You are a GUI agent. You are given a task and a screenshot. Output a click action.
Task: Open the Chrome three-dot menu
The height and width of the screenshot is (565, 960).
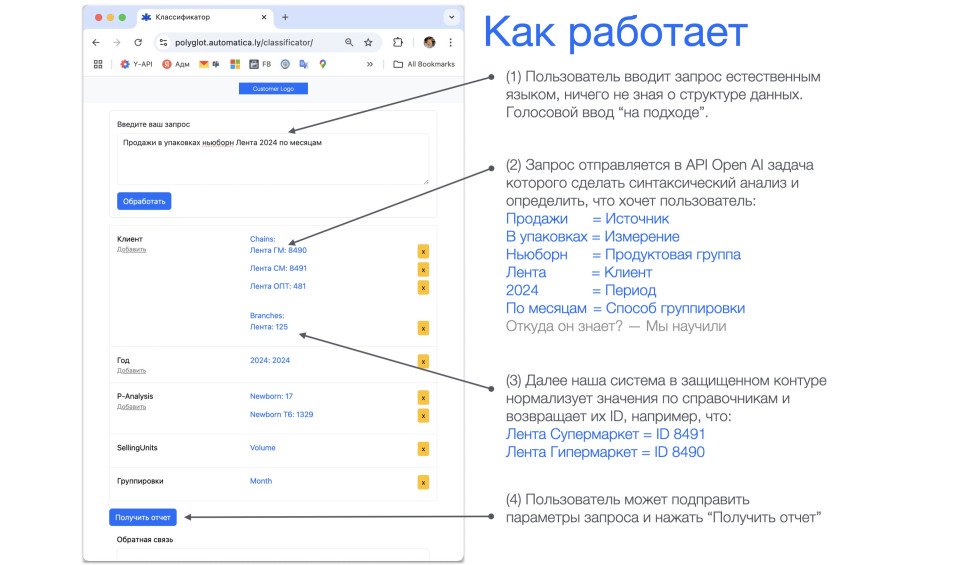(451, 42)
